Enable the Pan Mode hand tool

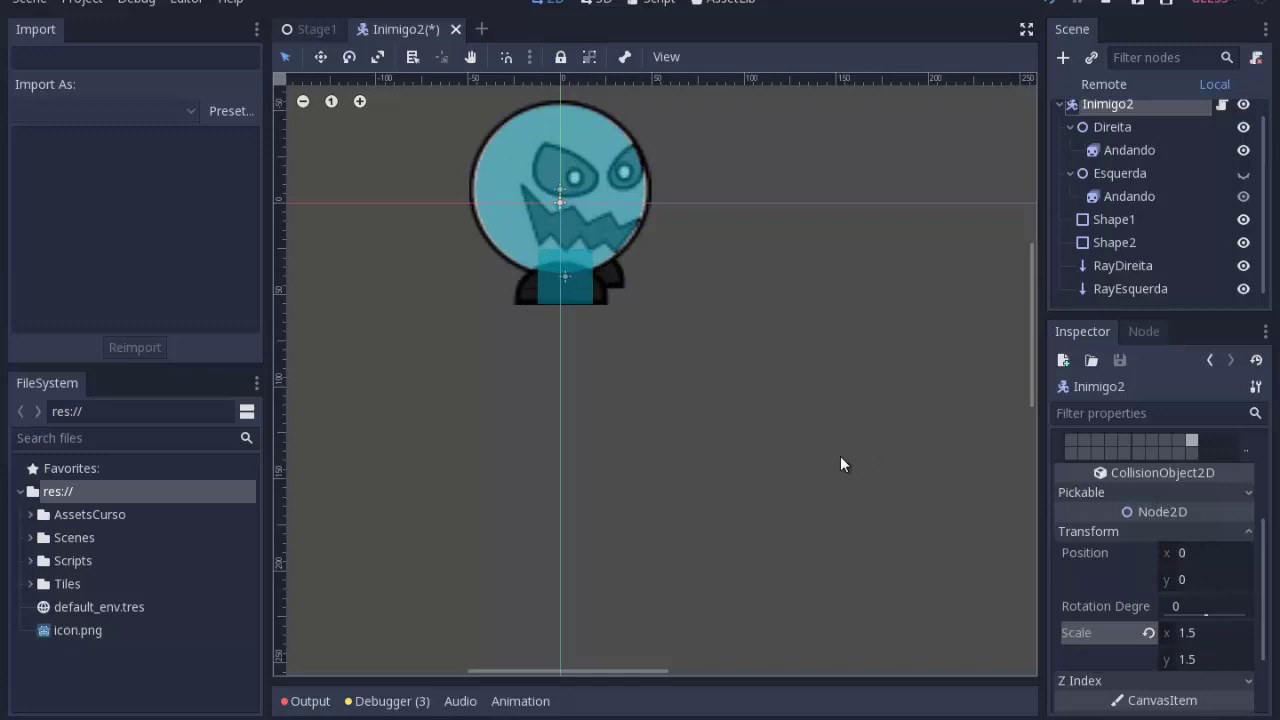(470, 57)
